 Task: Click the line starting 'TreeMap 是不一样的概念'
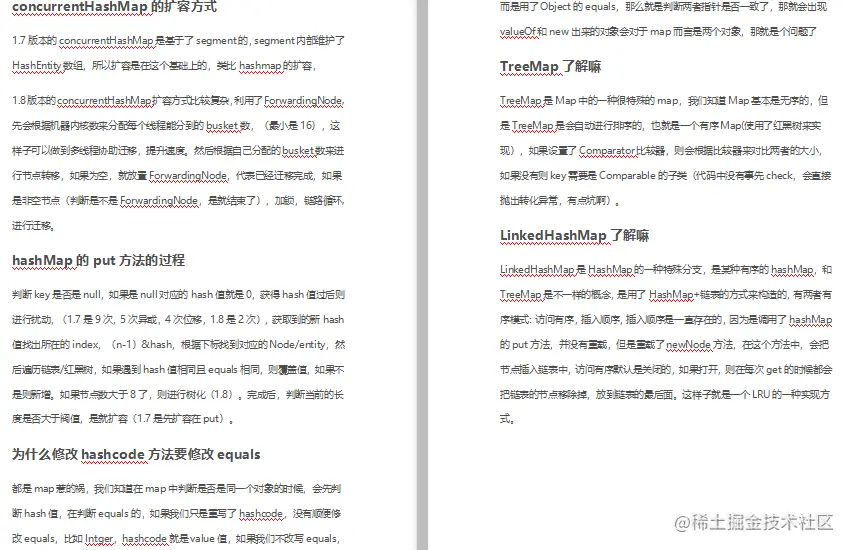pos(666,295)
